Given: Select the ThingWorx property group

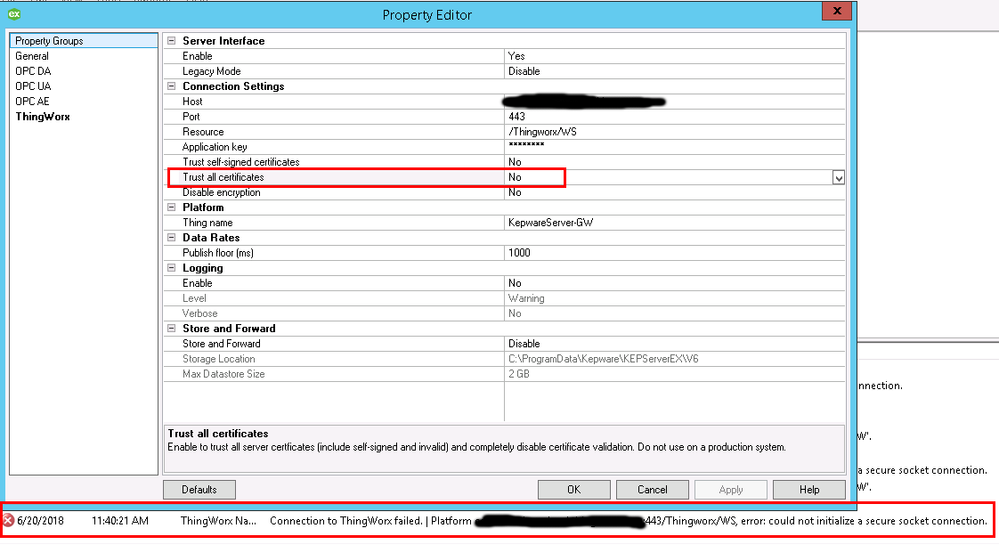Looking at the screenshot, I should coord(43,117).
